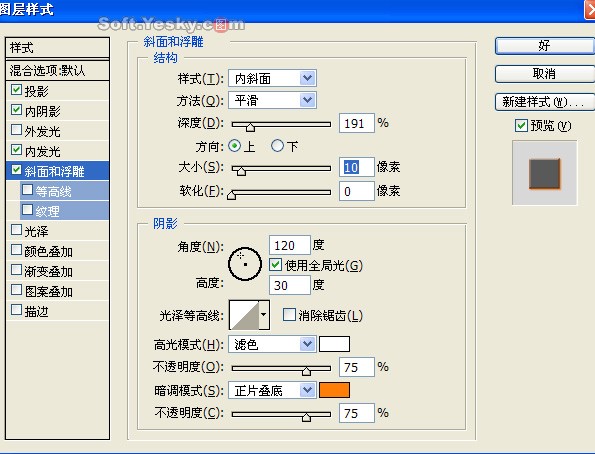This screenshot has width=595, height=454.
Task: Click the 取消 button
Action: point(545,74)
